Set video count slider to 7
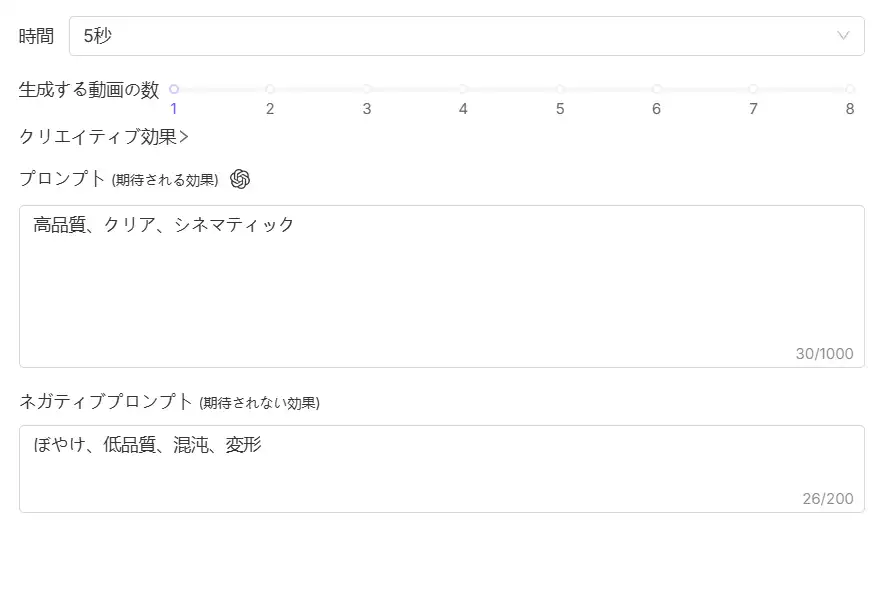The width and height of the screenshot is (883, 616). 753,89
